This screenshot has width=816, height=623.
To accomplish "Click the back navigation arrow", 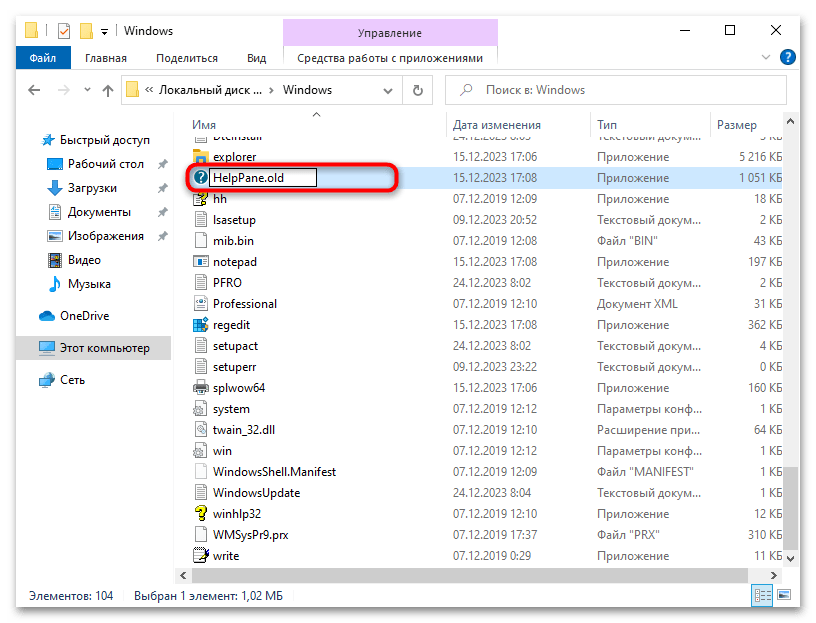I will tap(33, 90).
